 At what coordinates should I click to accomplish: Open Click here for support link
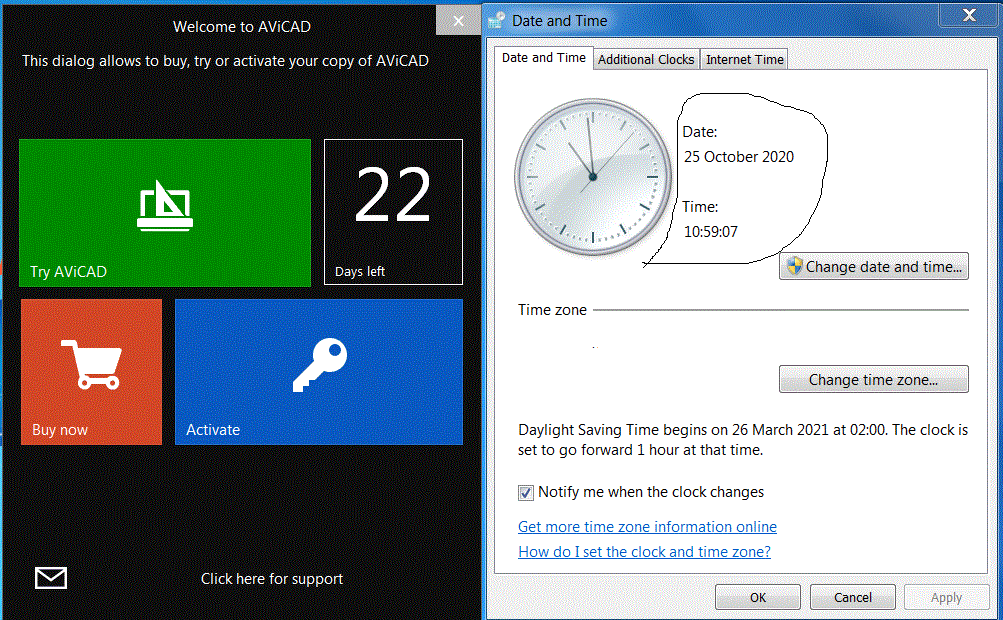[x=272, y=578]
